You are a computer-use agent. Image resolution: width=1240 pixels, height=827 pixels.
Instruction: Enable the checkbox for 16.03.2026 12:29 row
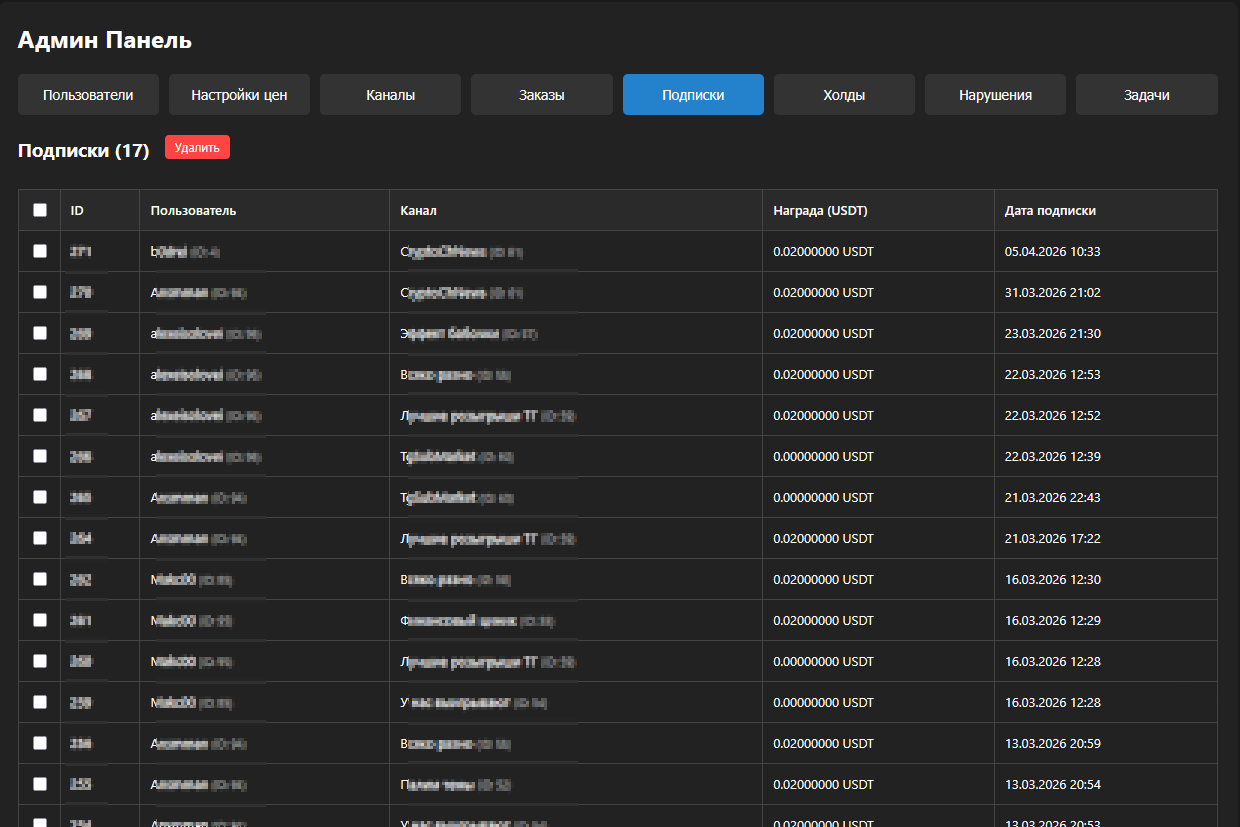pyautogui.click(x=40, y=620)
